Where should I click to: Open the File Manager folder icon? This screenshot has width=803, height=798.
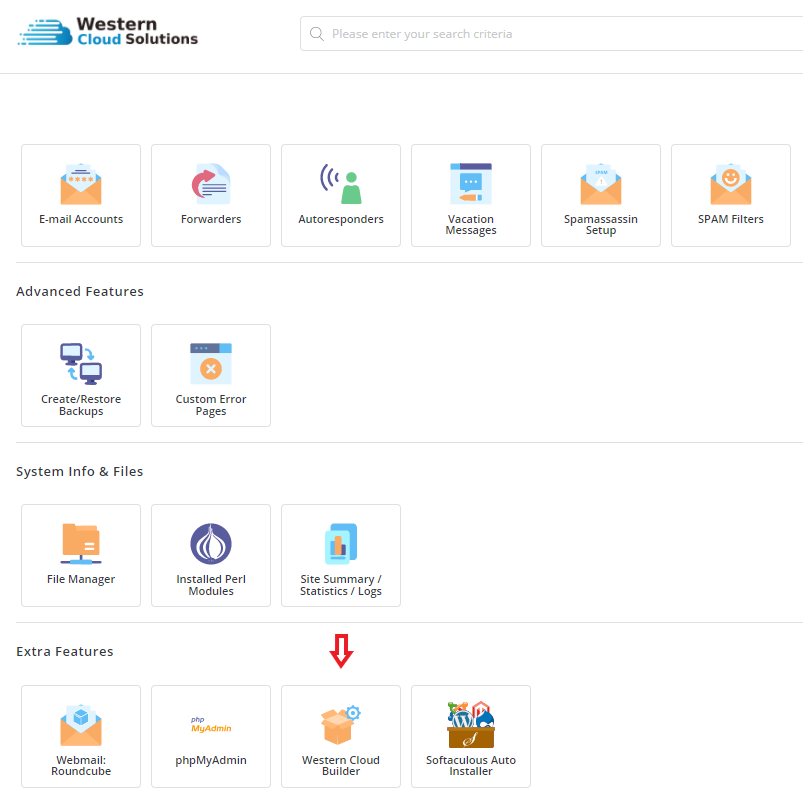81,544
